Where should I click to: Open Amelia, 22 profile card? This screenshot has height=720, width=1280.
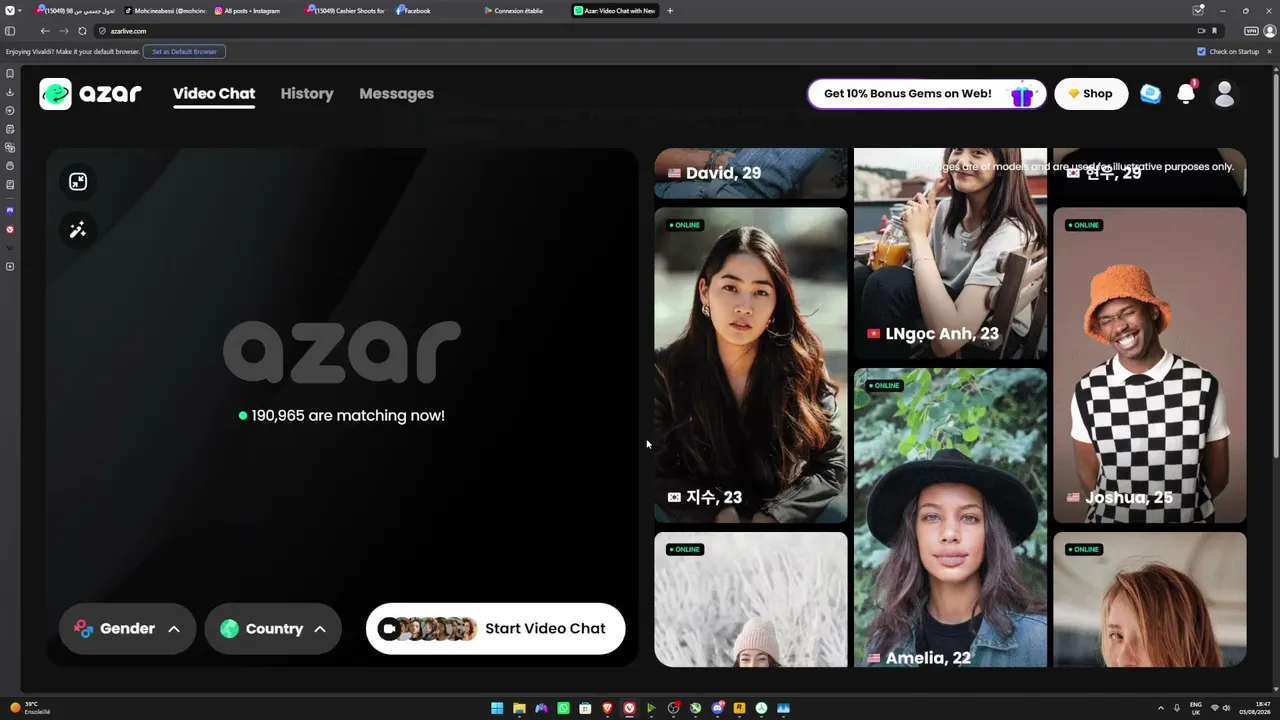(x=950, y=517)
